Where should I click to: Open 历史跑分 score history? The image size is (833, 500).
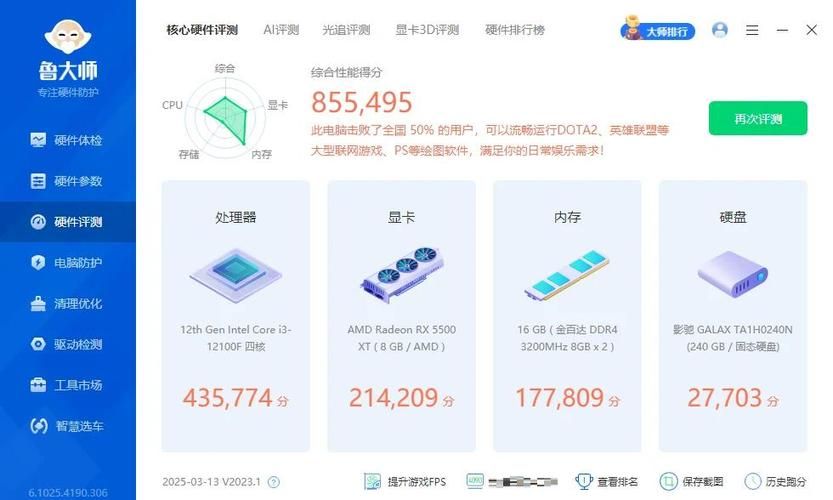tap(776, 482)
